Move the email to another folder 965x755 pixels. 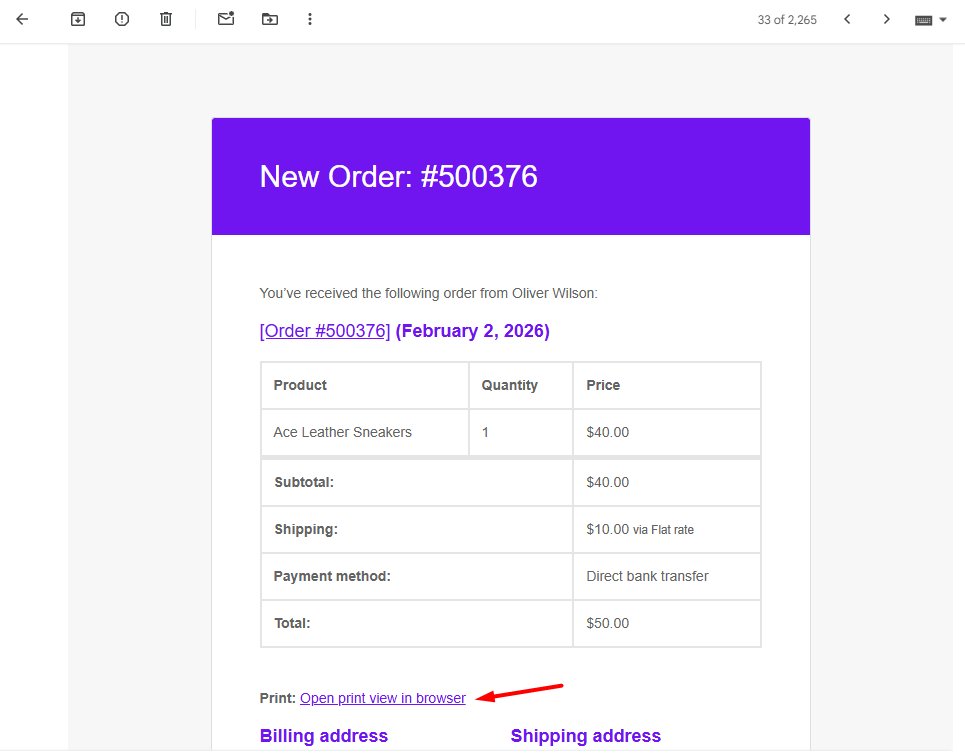point(269,19)
